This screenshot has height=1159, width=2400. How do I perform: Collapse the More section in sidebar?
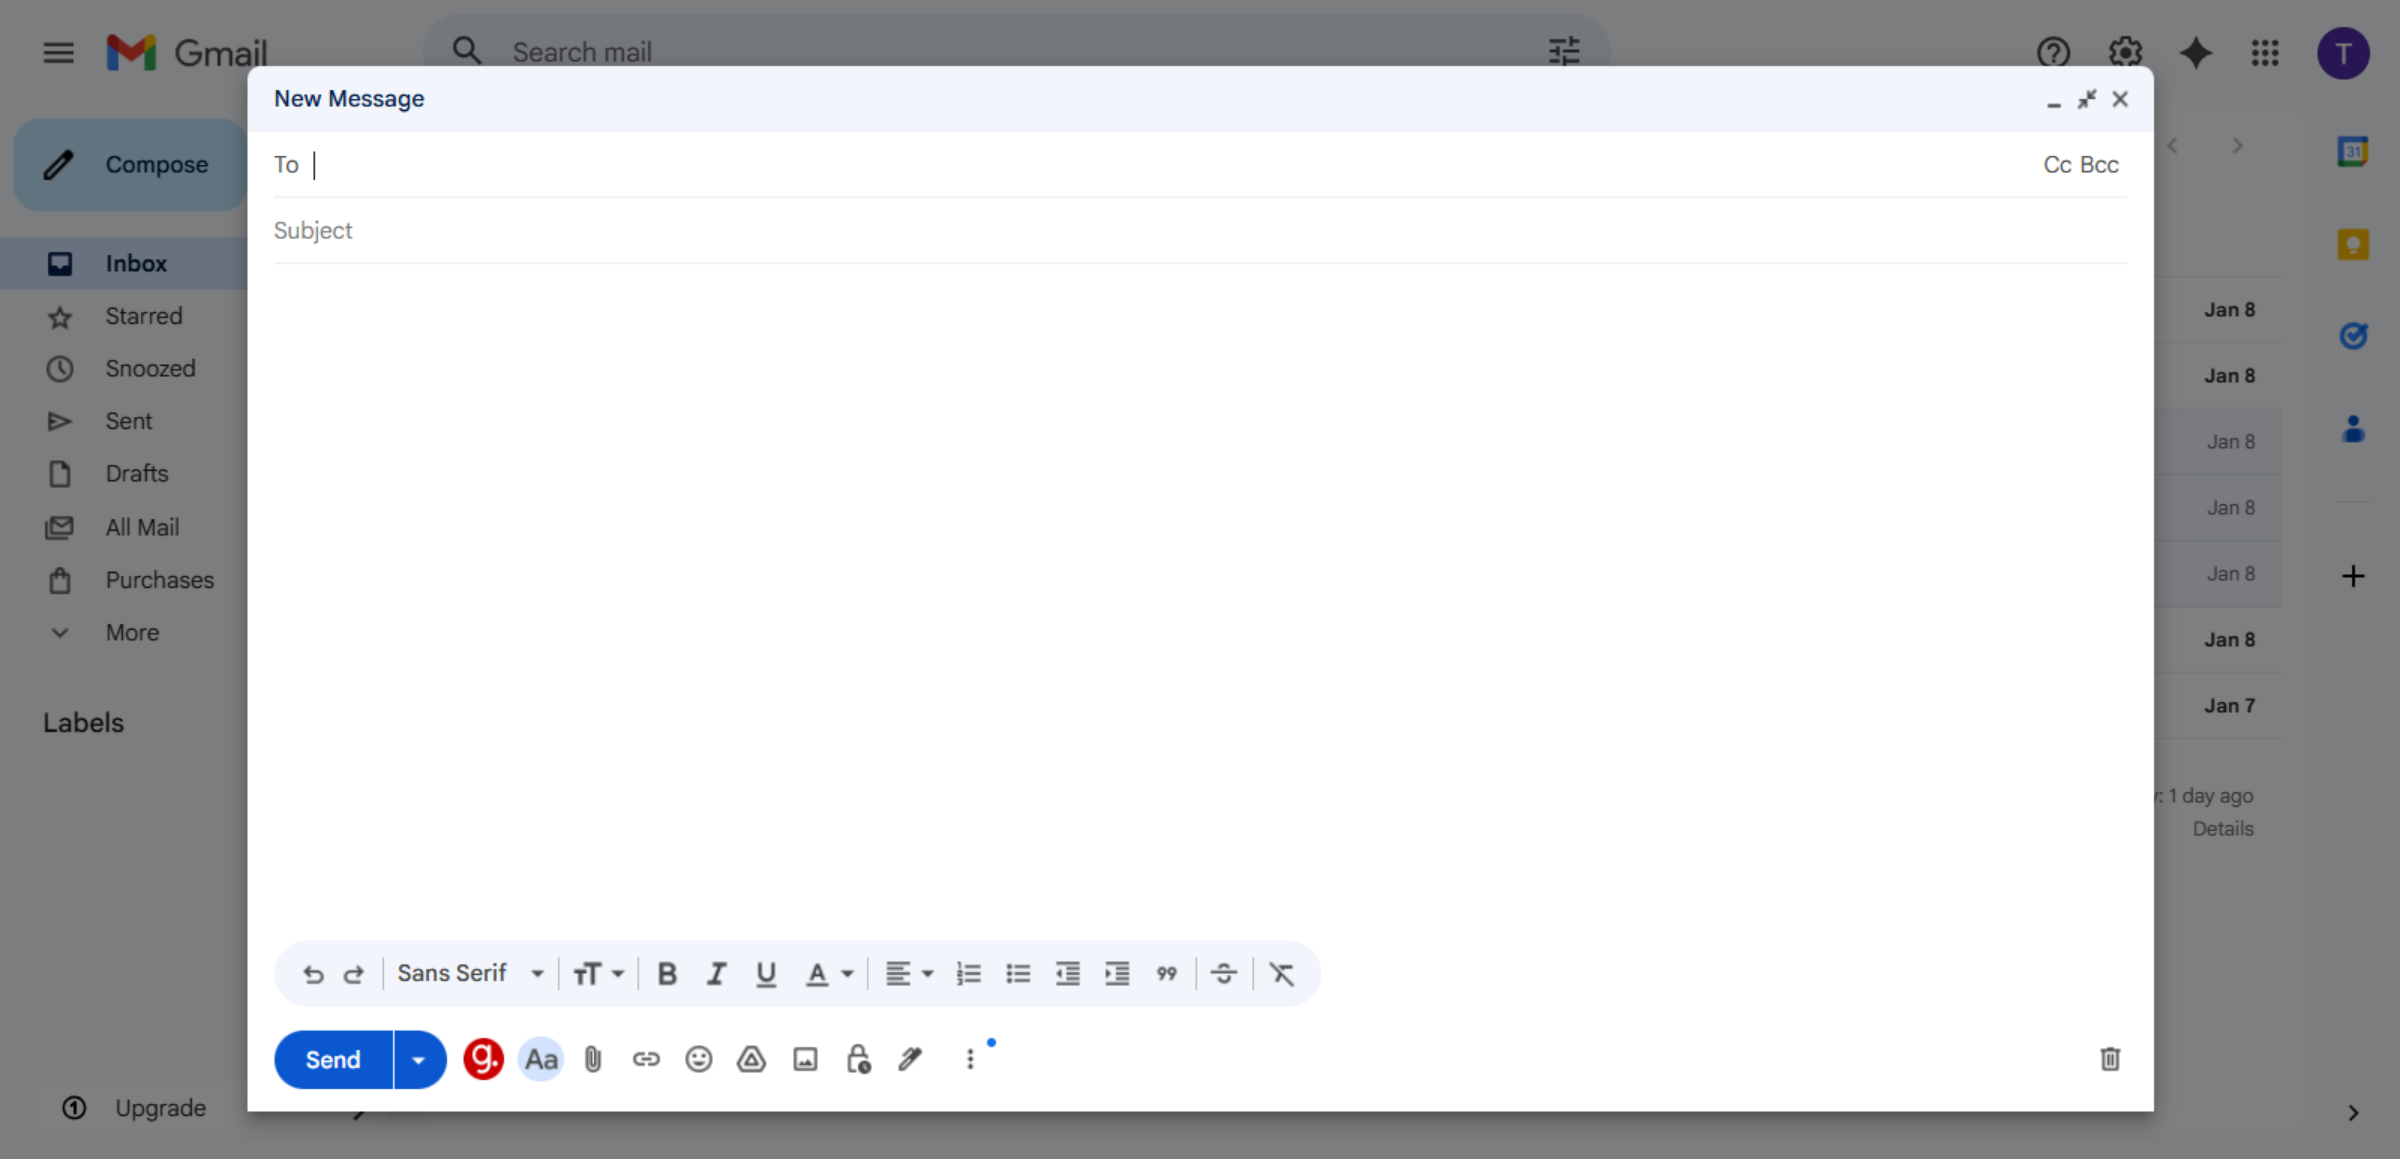[132, 632]
